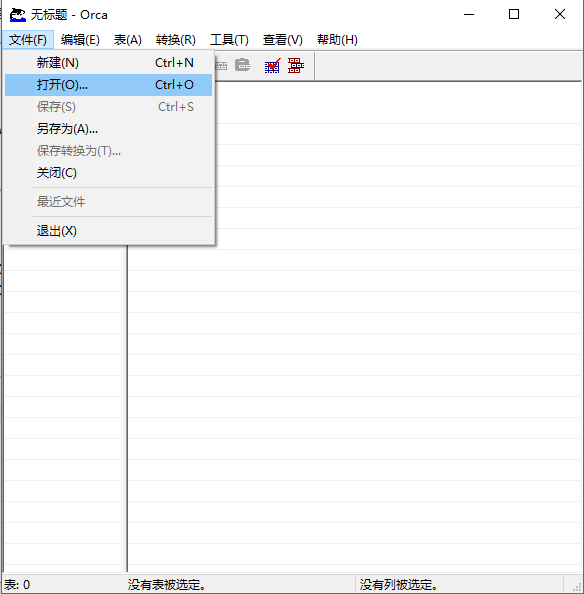Maximize the Orca window
The image size is (584, 594).
click(x=514, y=14)
